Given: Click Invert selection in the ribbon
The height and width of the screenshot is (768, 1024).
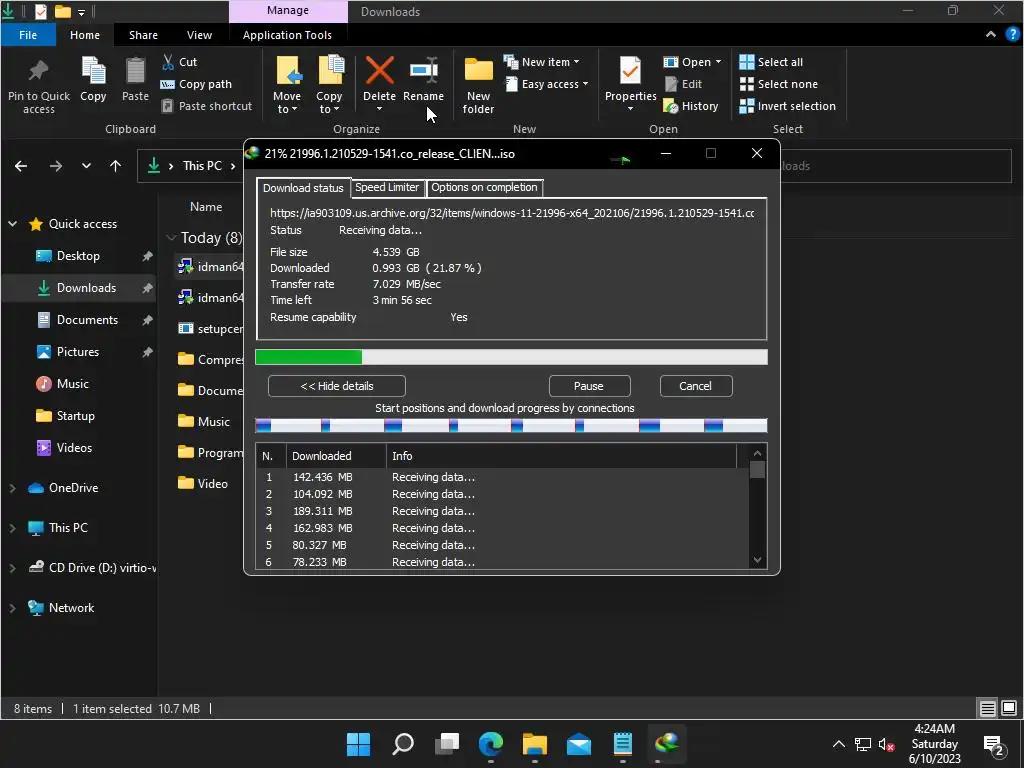Looking at the screenshot, I should (788, 106).
